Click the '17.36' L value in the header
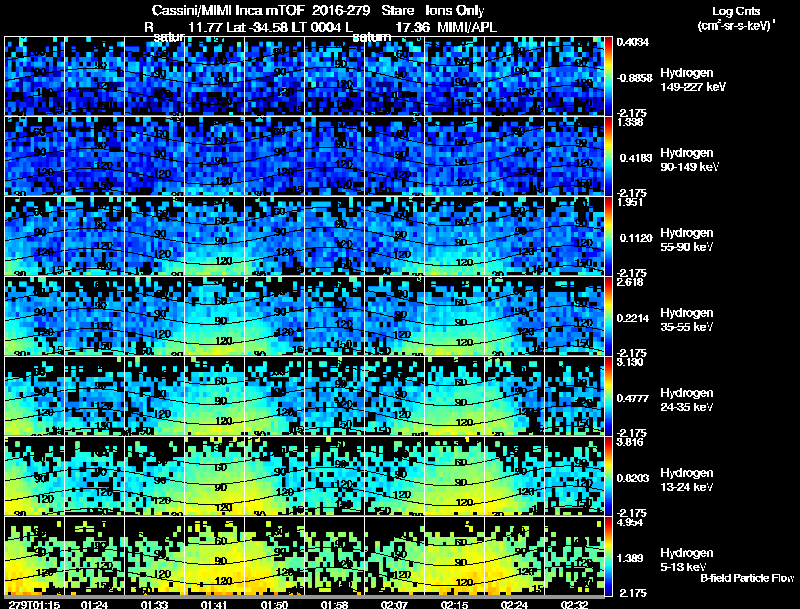800x609 pixels. pyautogui.click(x=411, y=27)
